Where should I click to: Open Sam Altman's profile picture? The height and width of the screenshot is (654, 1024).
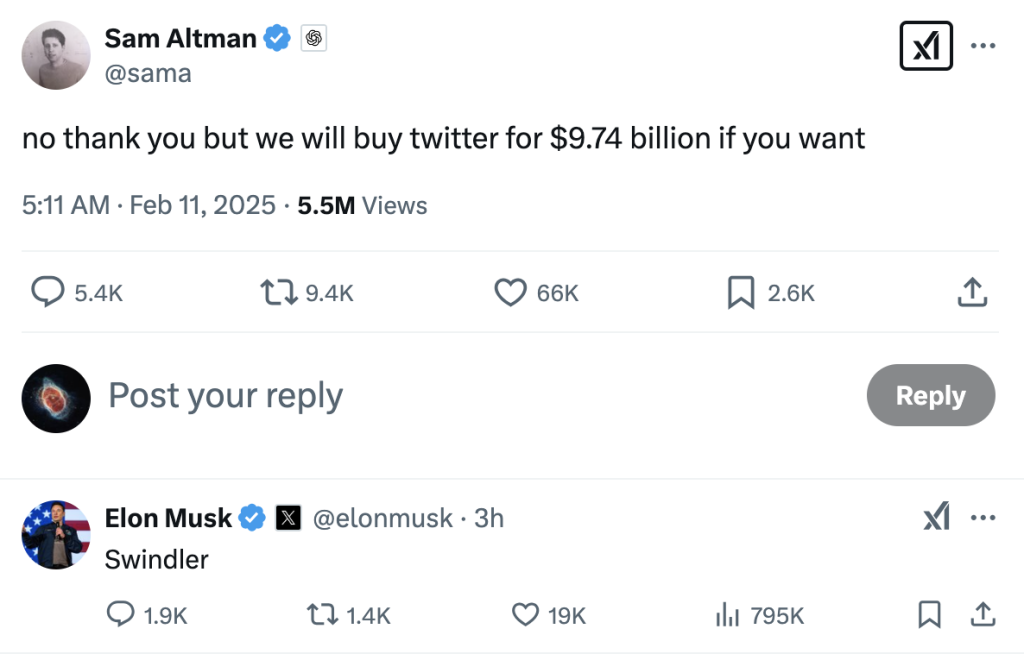click(x=56, y=54)
